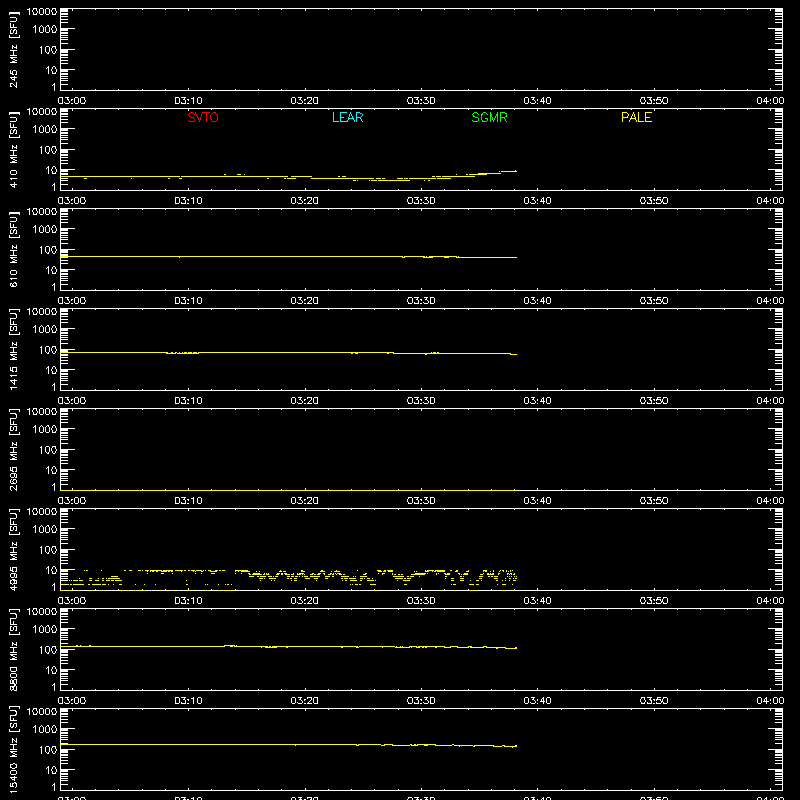Image resolution: width=800 pixels, height=800 pixels.
Task: Click 04:00 tick under 245 MHz panel
Action: click(770, 101)
